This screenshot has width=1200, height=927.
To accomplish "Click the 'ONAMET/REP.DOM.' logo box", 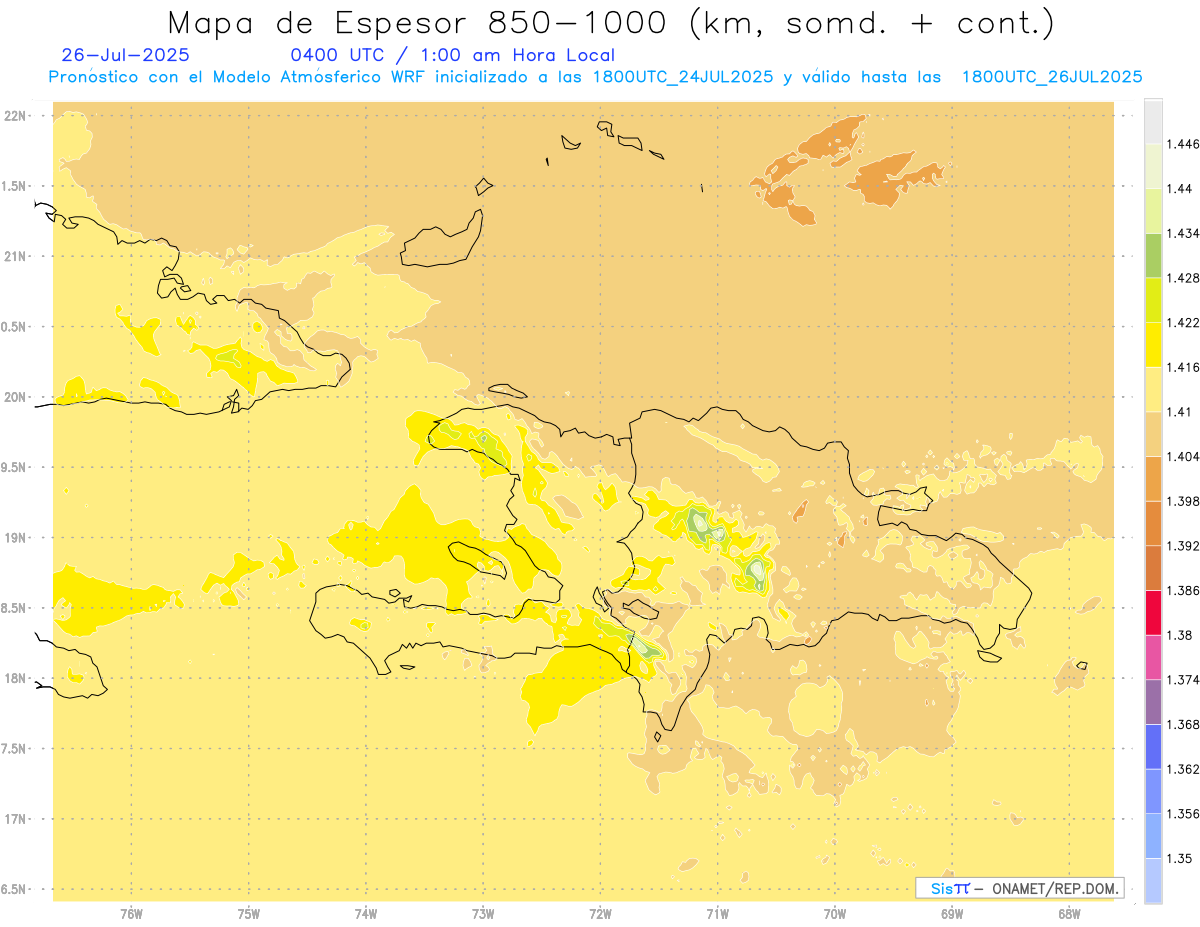I will pyautogui.click(x=1020, y=888).
